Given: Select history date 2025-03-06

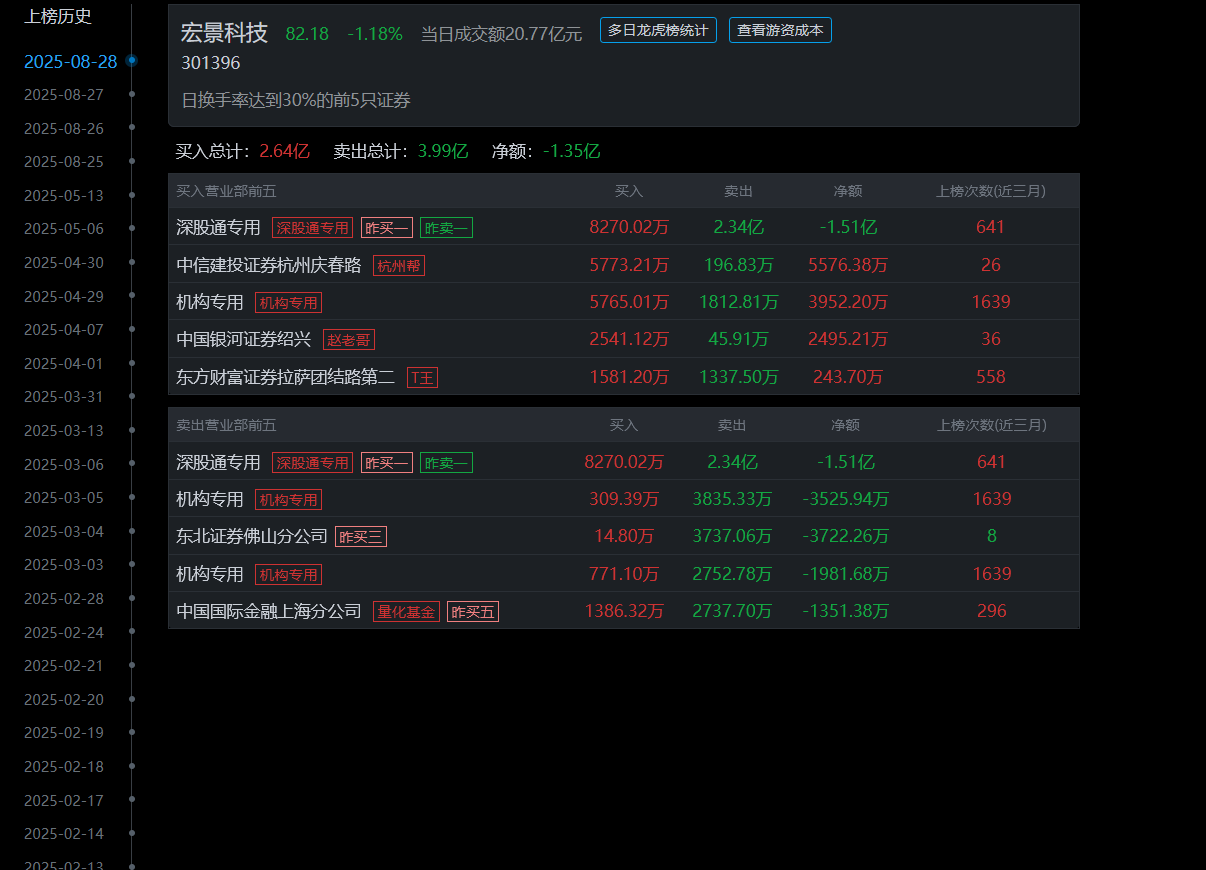Looking at the screenshot, I should coord(63,464).
